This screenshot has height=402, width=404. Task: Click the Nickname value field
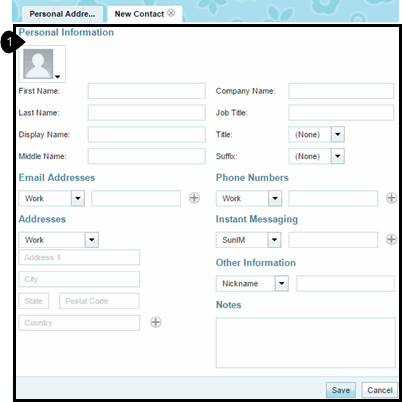[345, 284]
